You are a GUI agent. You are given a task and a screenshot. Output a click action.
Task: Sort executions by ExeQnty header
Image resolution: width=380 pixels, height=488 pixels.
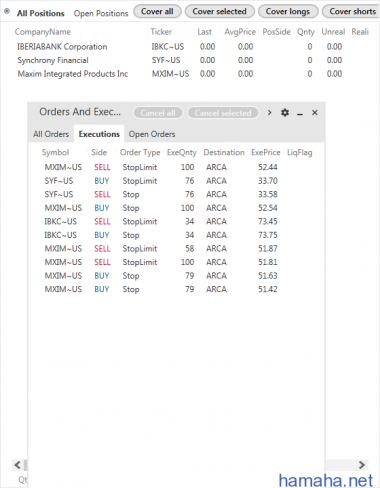click(x=182, y=153)
